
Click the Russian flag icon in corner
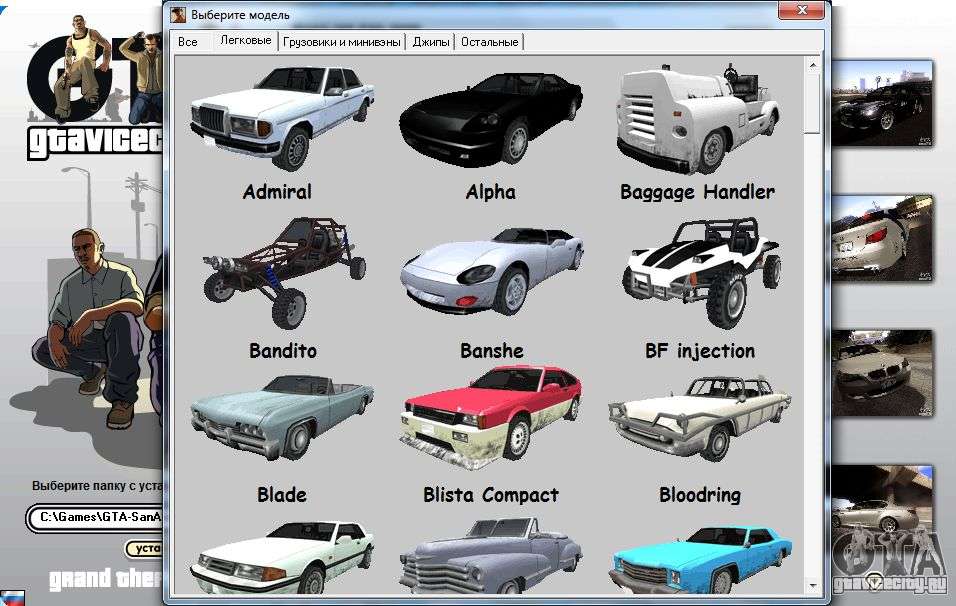(x=12, y=597)
